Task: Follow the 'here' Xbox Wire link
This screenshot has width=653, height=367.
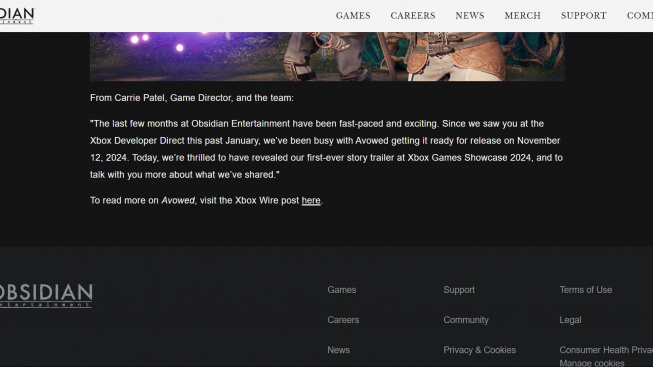Action: click(x=311, y=200)
